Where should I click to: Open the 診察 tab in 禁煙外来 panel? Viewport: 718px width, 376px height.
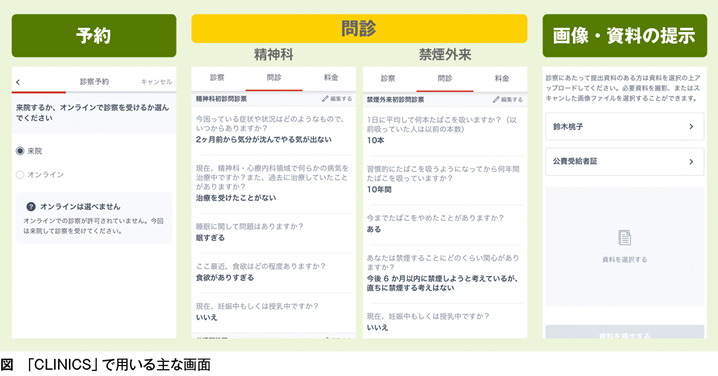pyautogui.click(x=388, y=78)
